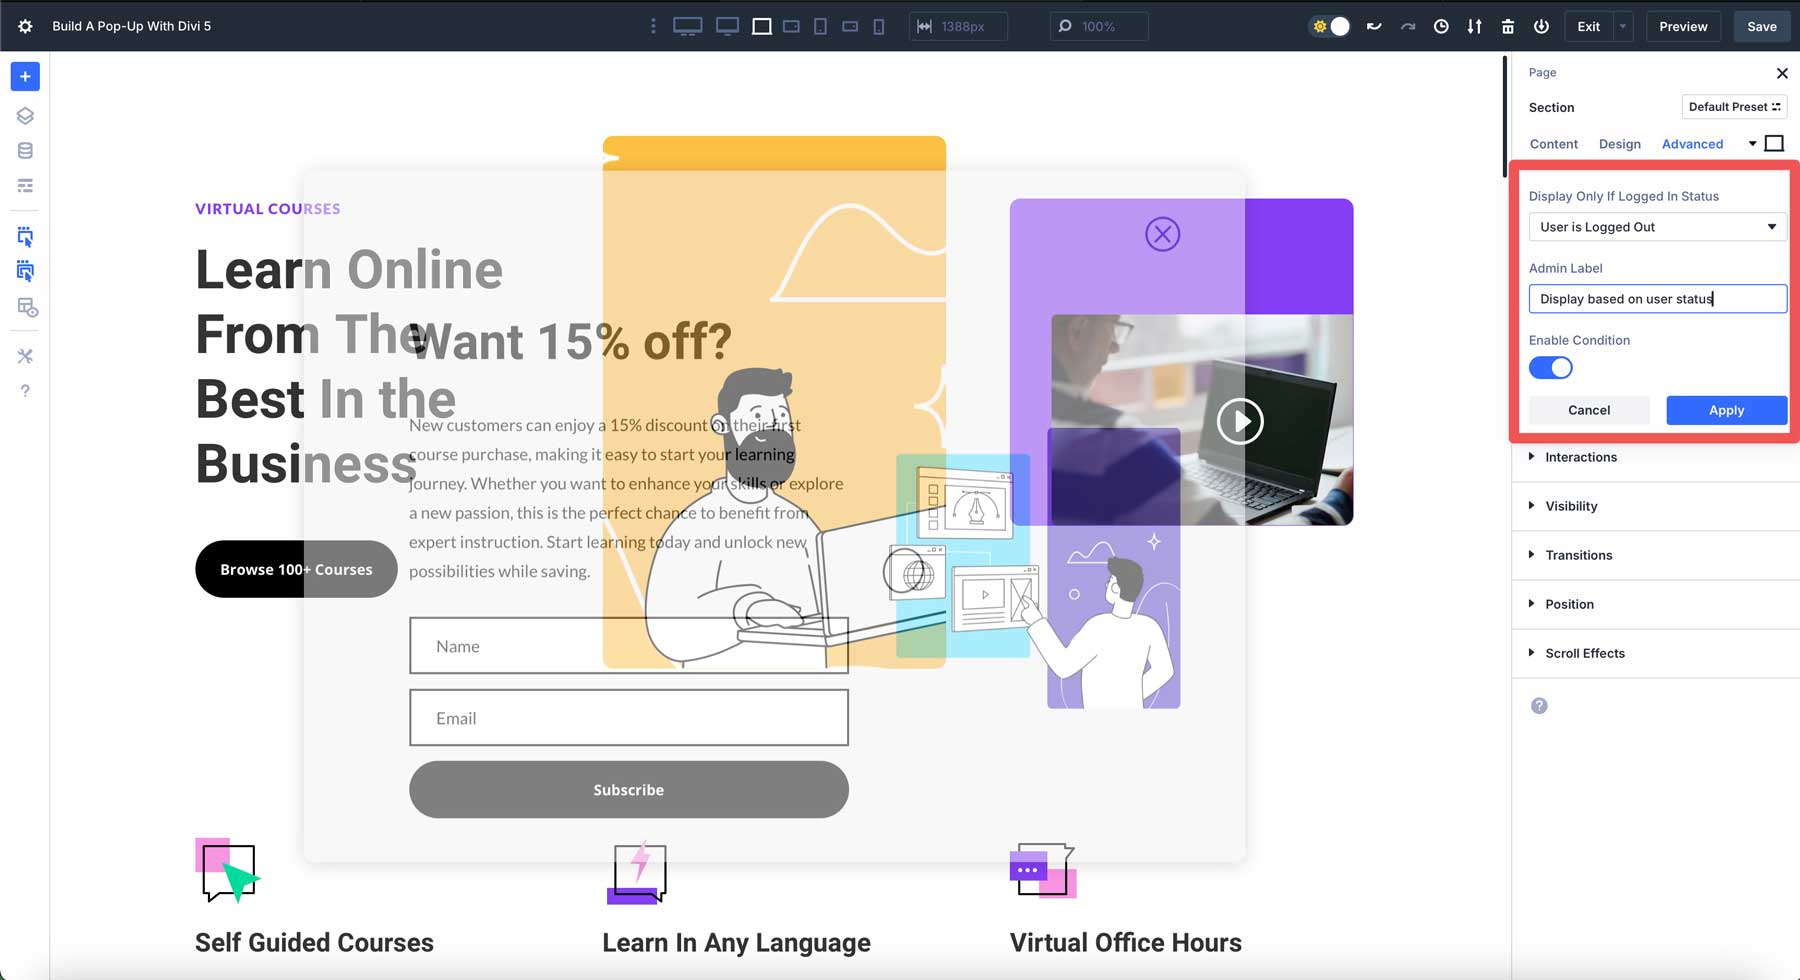Redo the last change
1800x980 pixels.
click(1408, 26)
